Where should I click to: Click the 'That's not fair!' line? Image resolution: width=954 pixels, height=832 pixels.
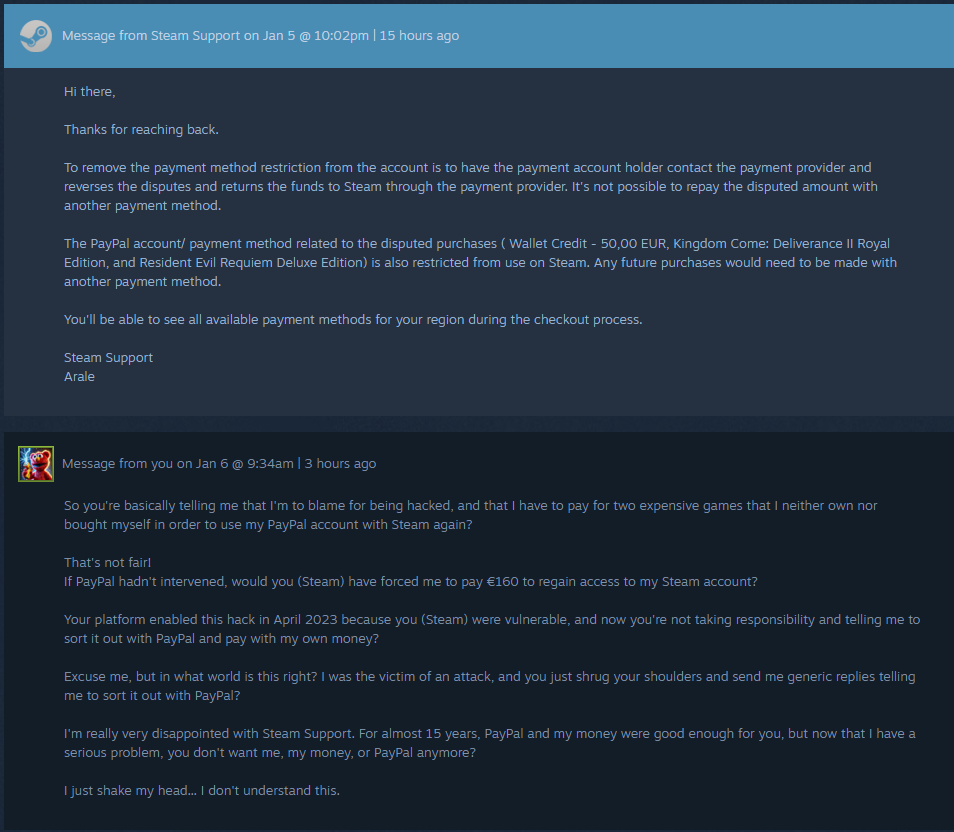(x=107, y=562)
